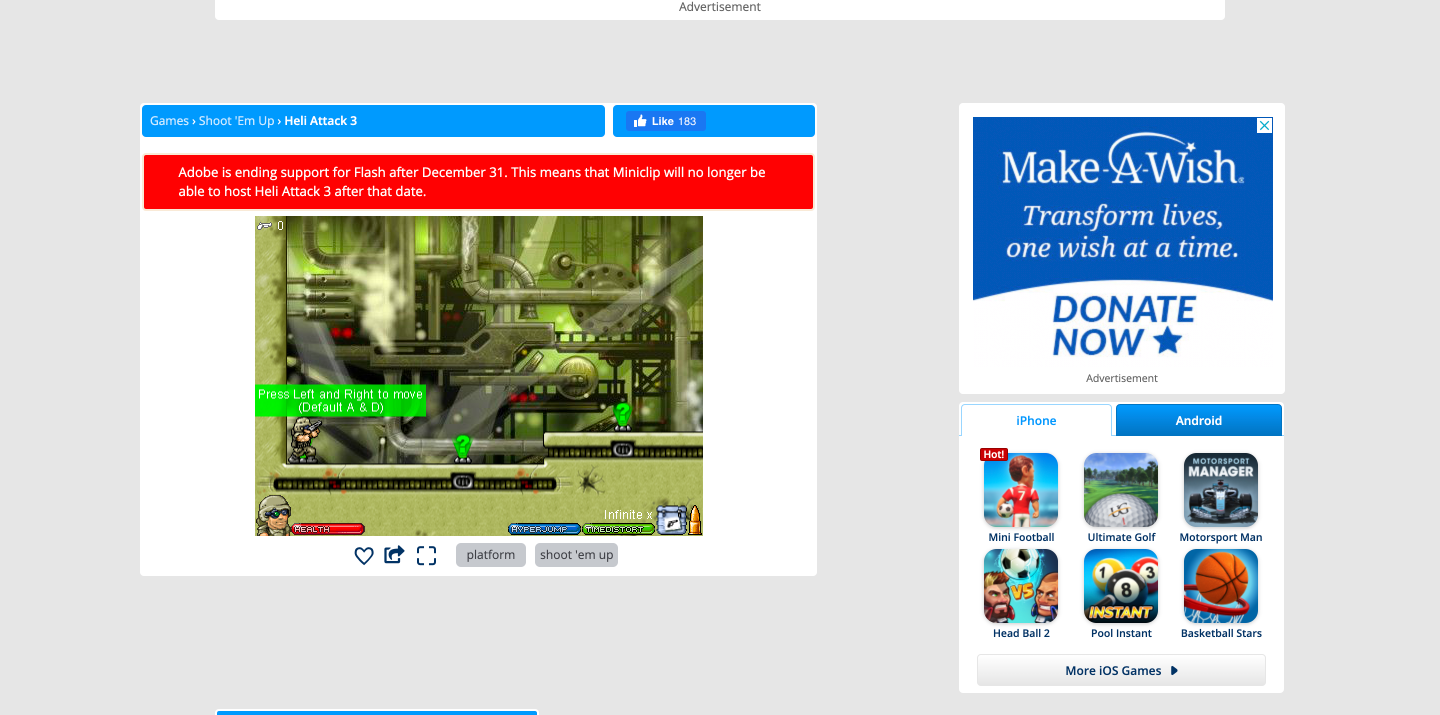Screen dimensions: 1440x715
Task: Click the left green question mark pickup in the game
Action: [462, 447]
